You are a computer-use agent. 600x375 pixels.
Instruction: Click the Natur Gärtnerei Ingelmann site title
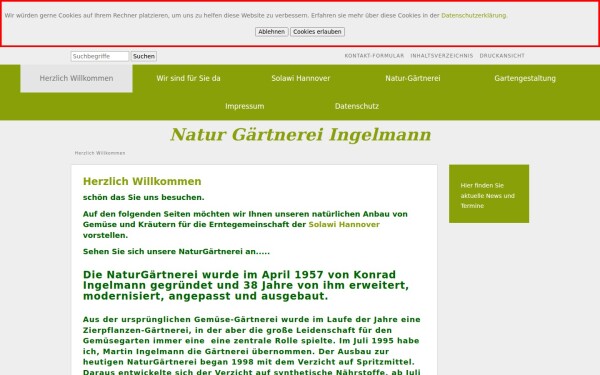point(301,135)
